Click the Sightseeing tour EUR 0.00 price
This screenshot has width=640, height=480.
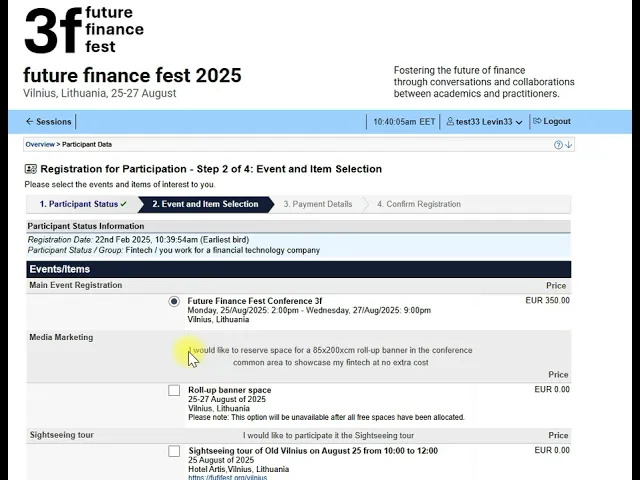coord(552,450)
